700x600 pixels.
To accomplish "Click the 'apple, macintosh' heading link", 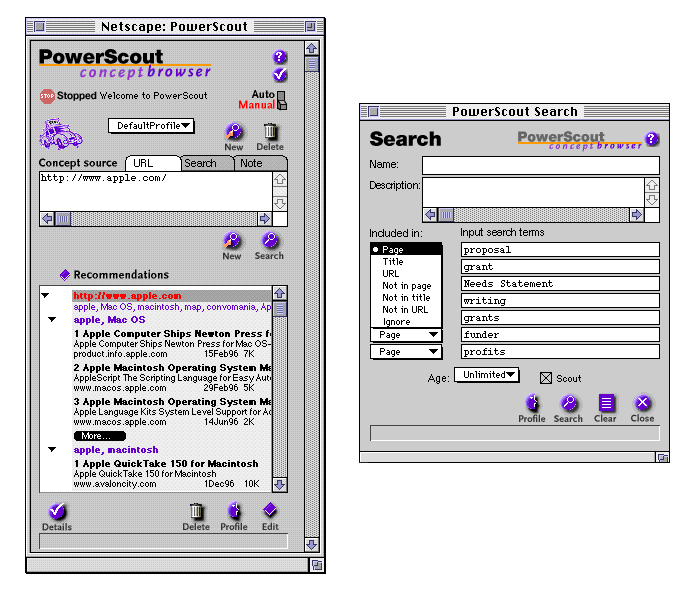I will [x=116, y=450].
